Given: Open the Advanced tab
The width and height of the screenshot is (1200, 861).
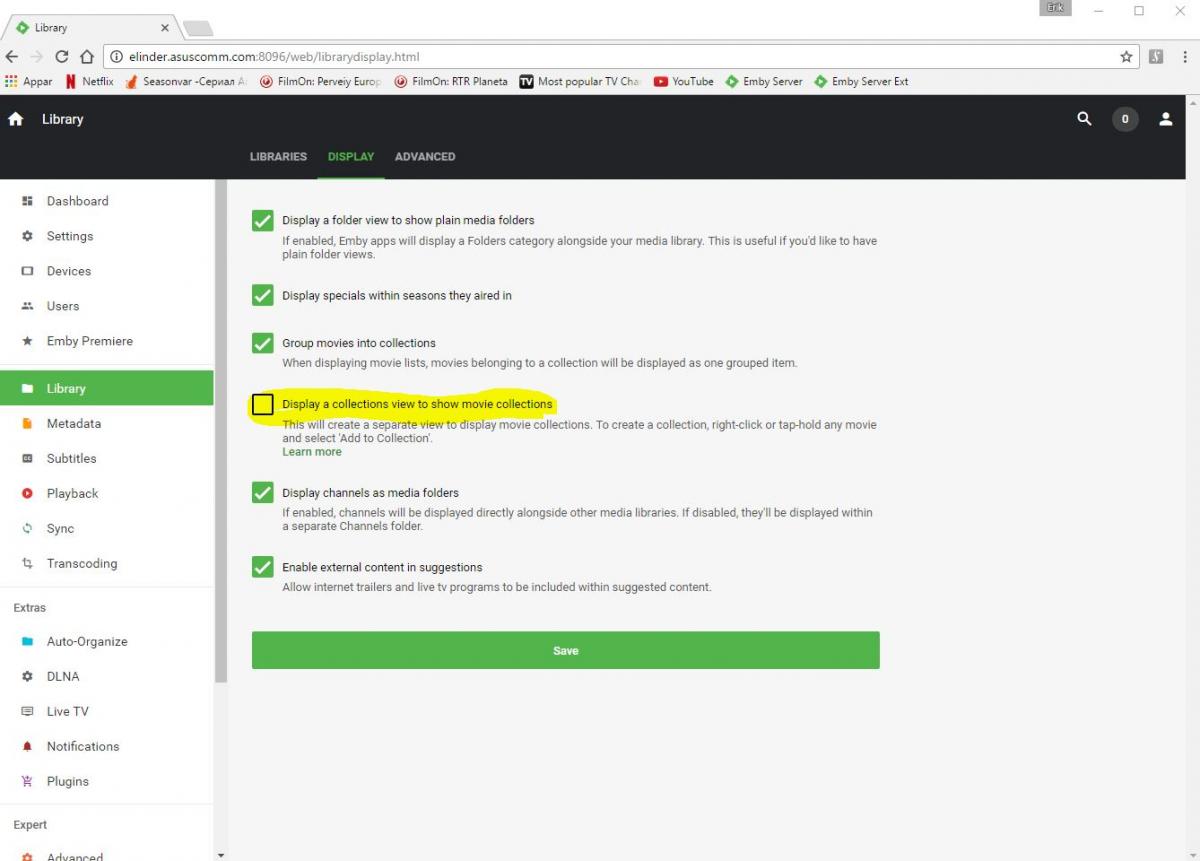Looking at the screenshot, I should coord(425,157).
